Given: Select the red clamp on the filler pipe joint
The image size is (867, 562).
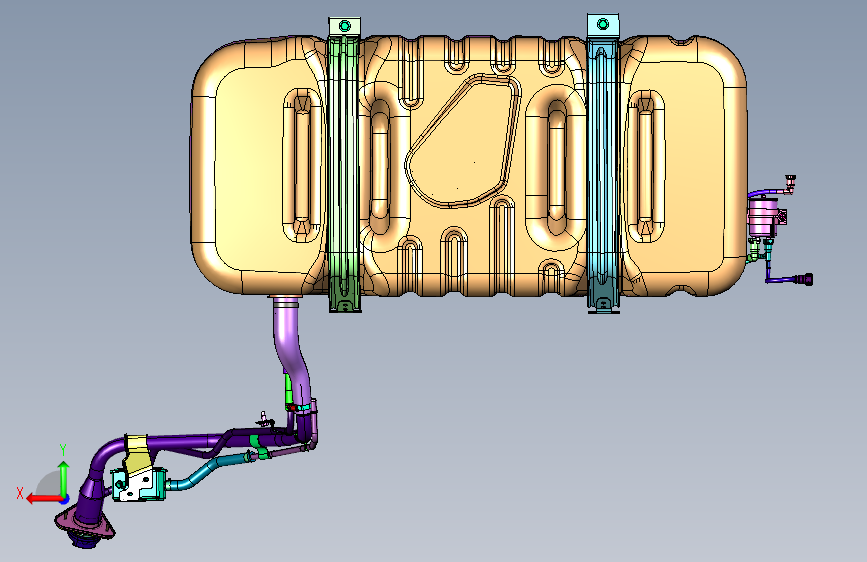Looking at the screenshot, I should click(291, 408).
